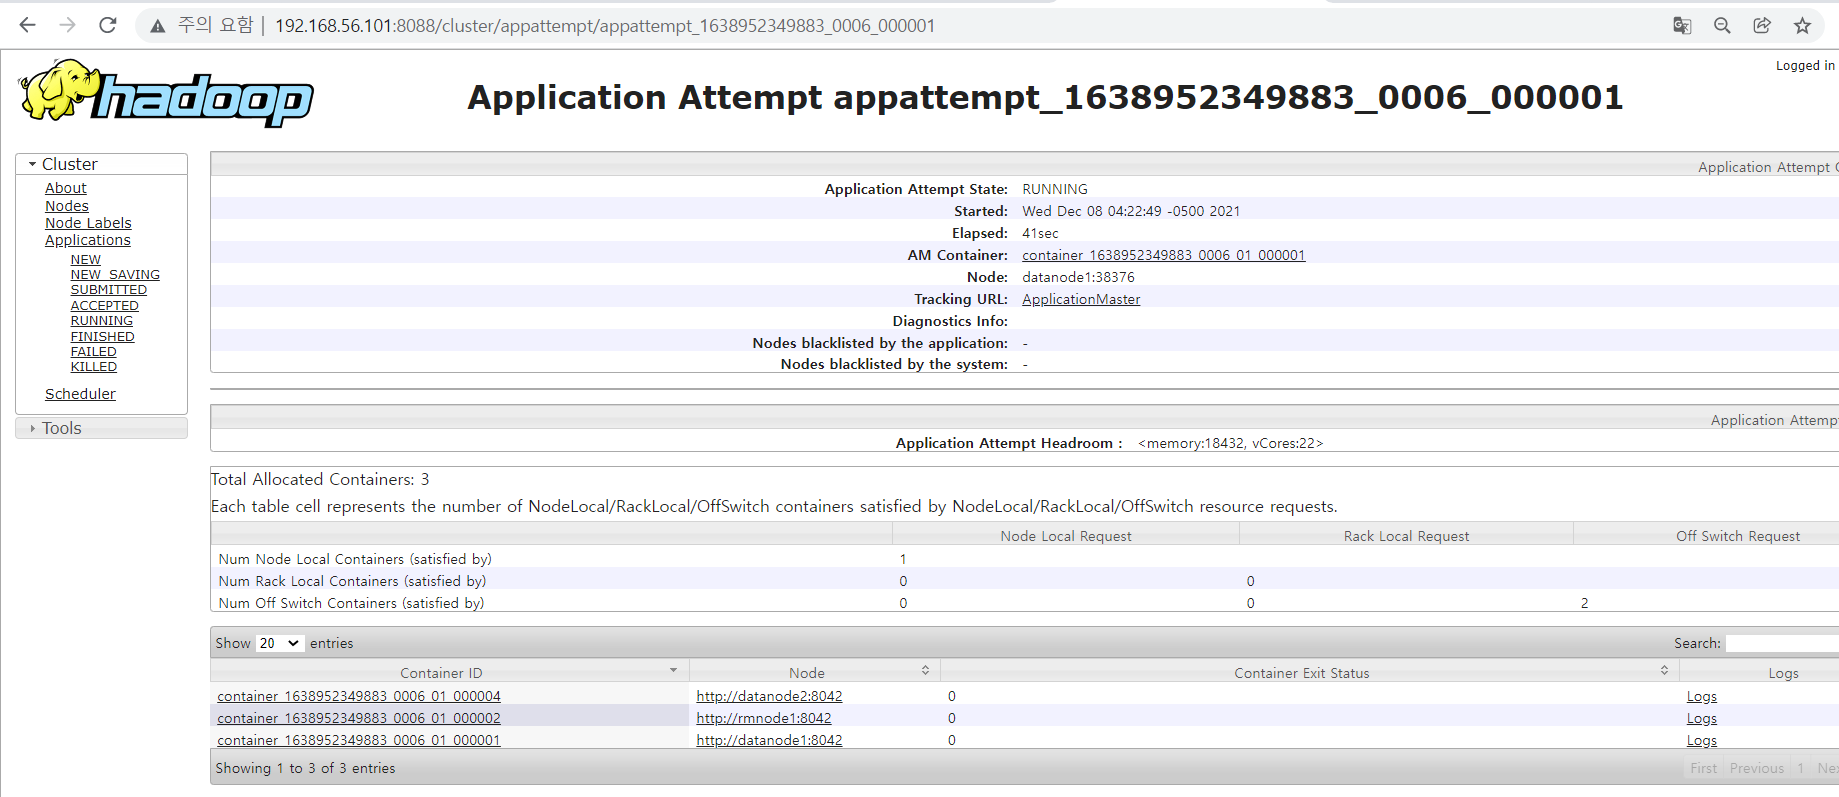The width and height of the screenshot is (1839, 797).
Task: Click the 'Total Allocated Containers: 3' text
Action: 320,479
